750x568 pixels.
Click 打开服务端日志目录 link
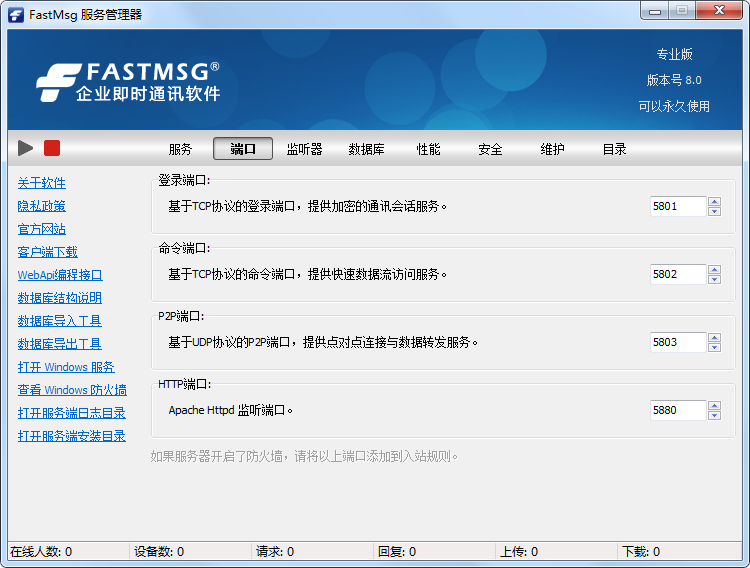(72, 413)
